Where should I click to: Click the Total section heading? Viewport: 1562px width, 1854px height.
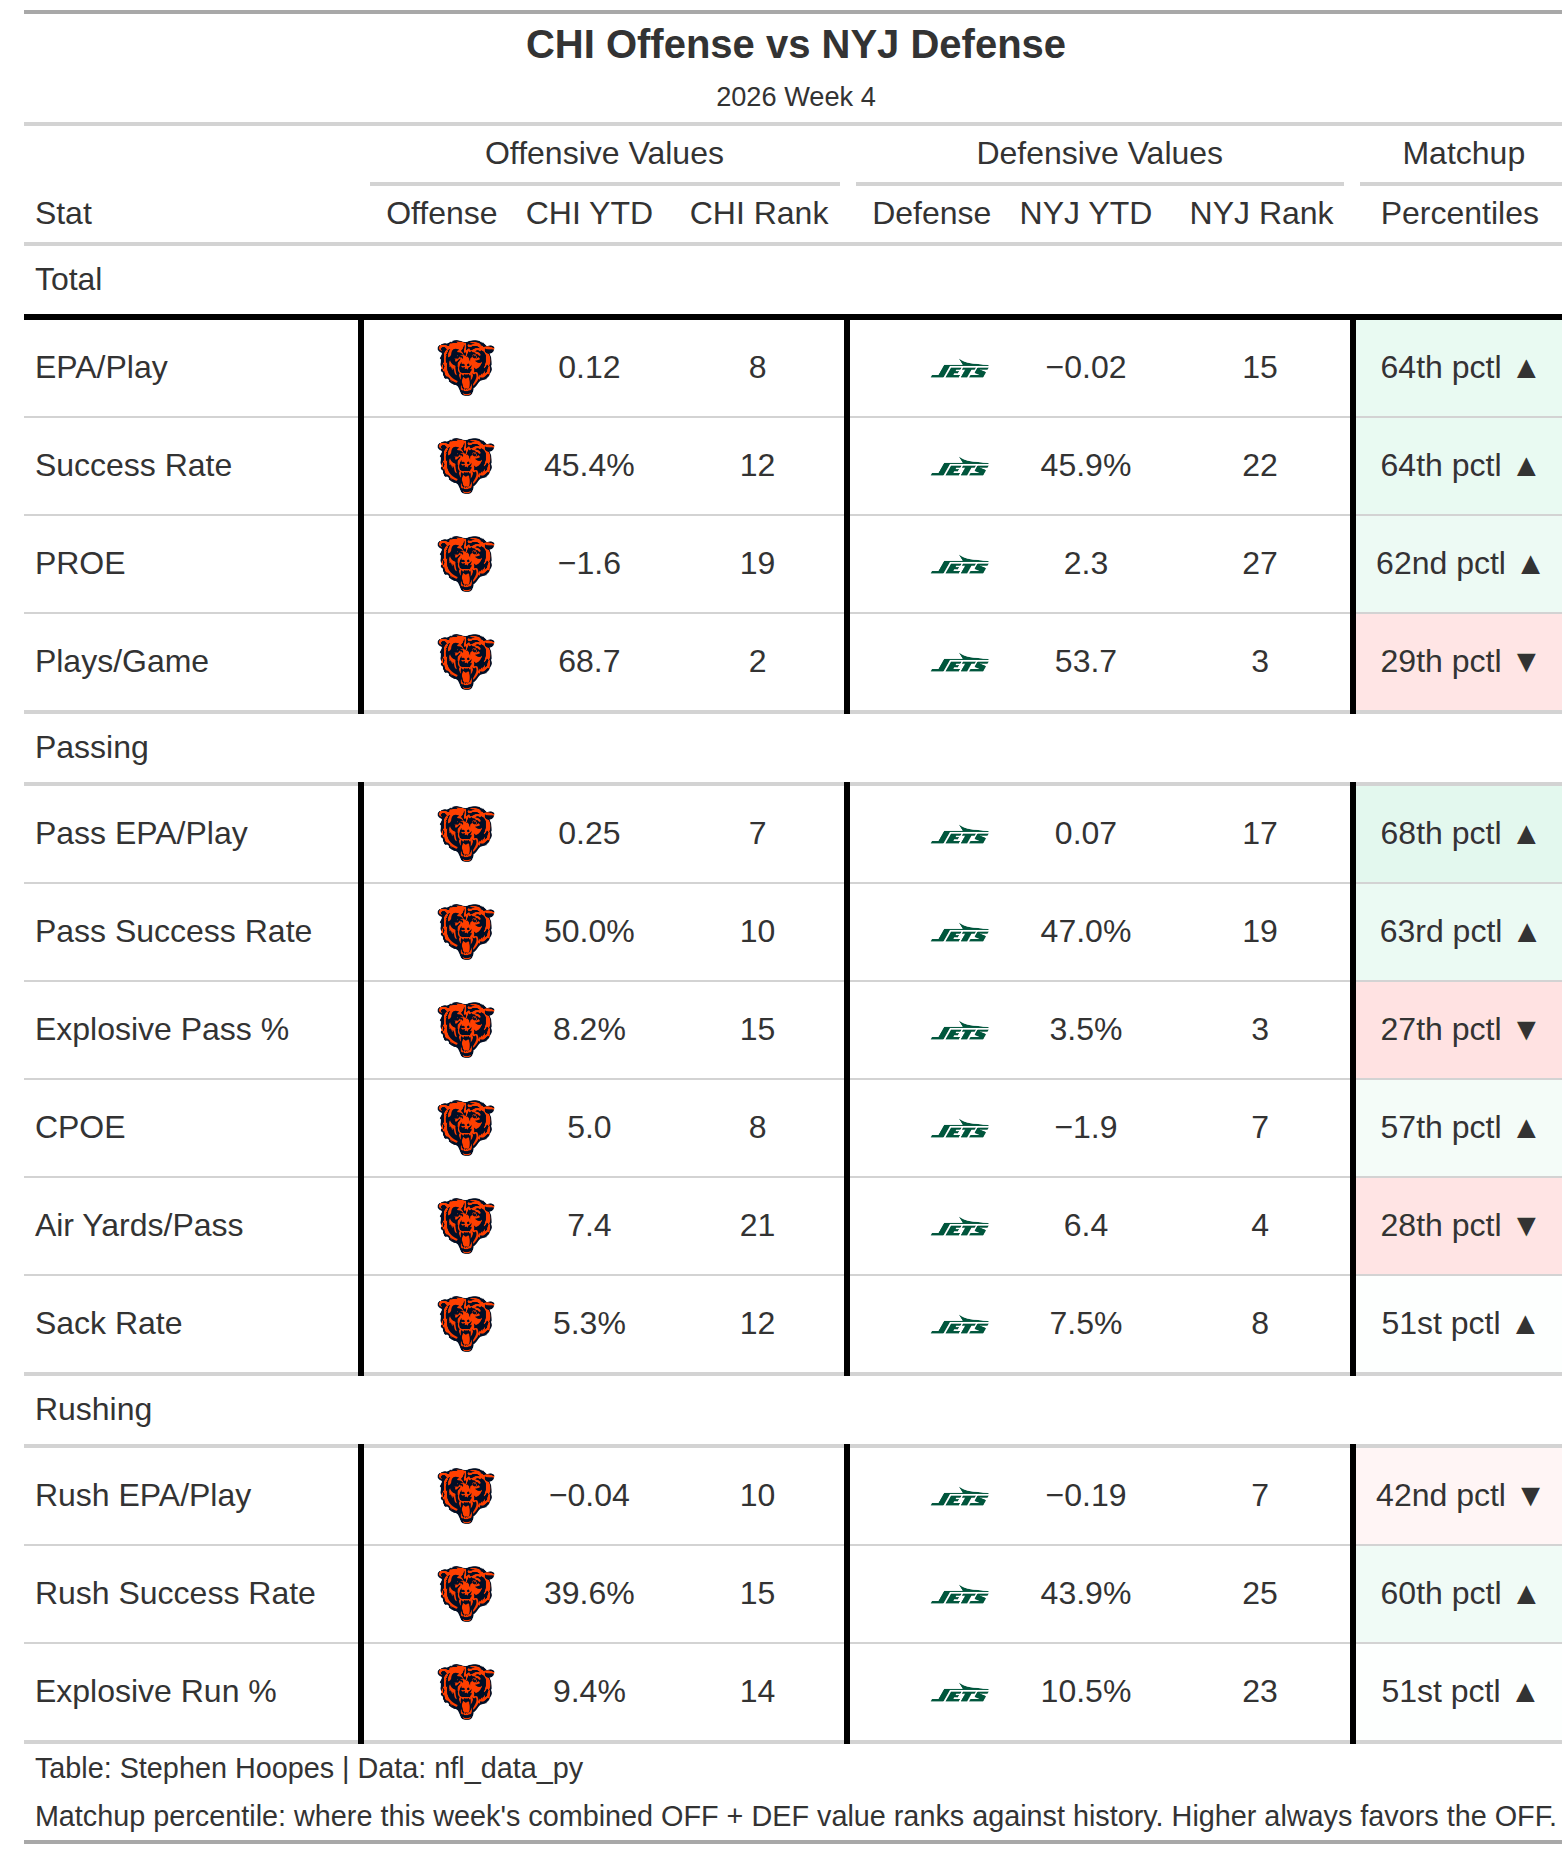coord(69,279)
